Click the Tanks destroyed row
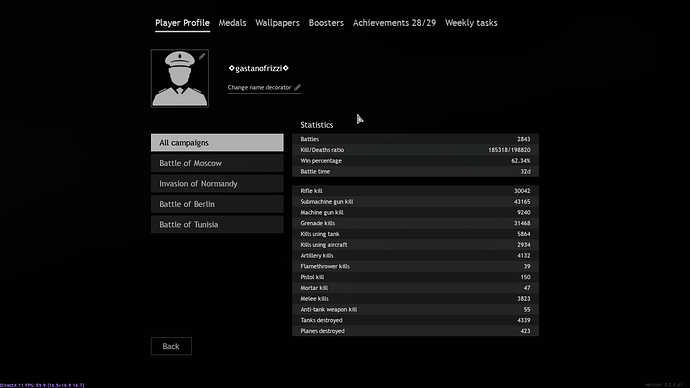690x388 pixels. click(x=415, y=320)
